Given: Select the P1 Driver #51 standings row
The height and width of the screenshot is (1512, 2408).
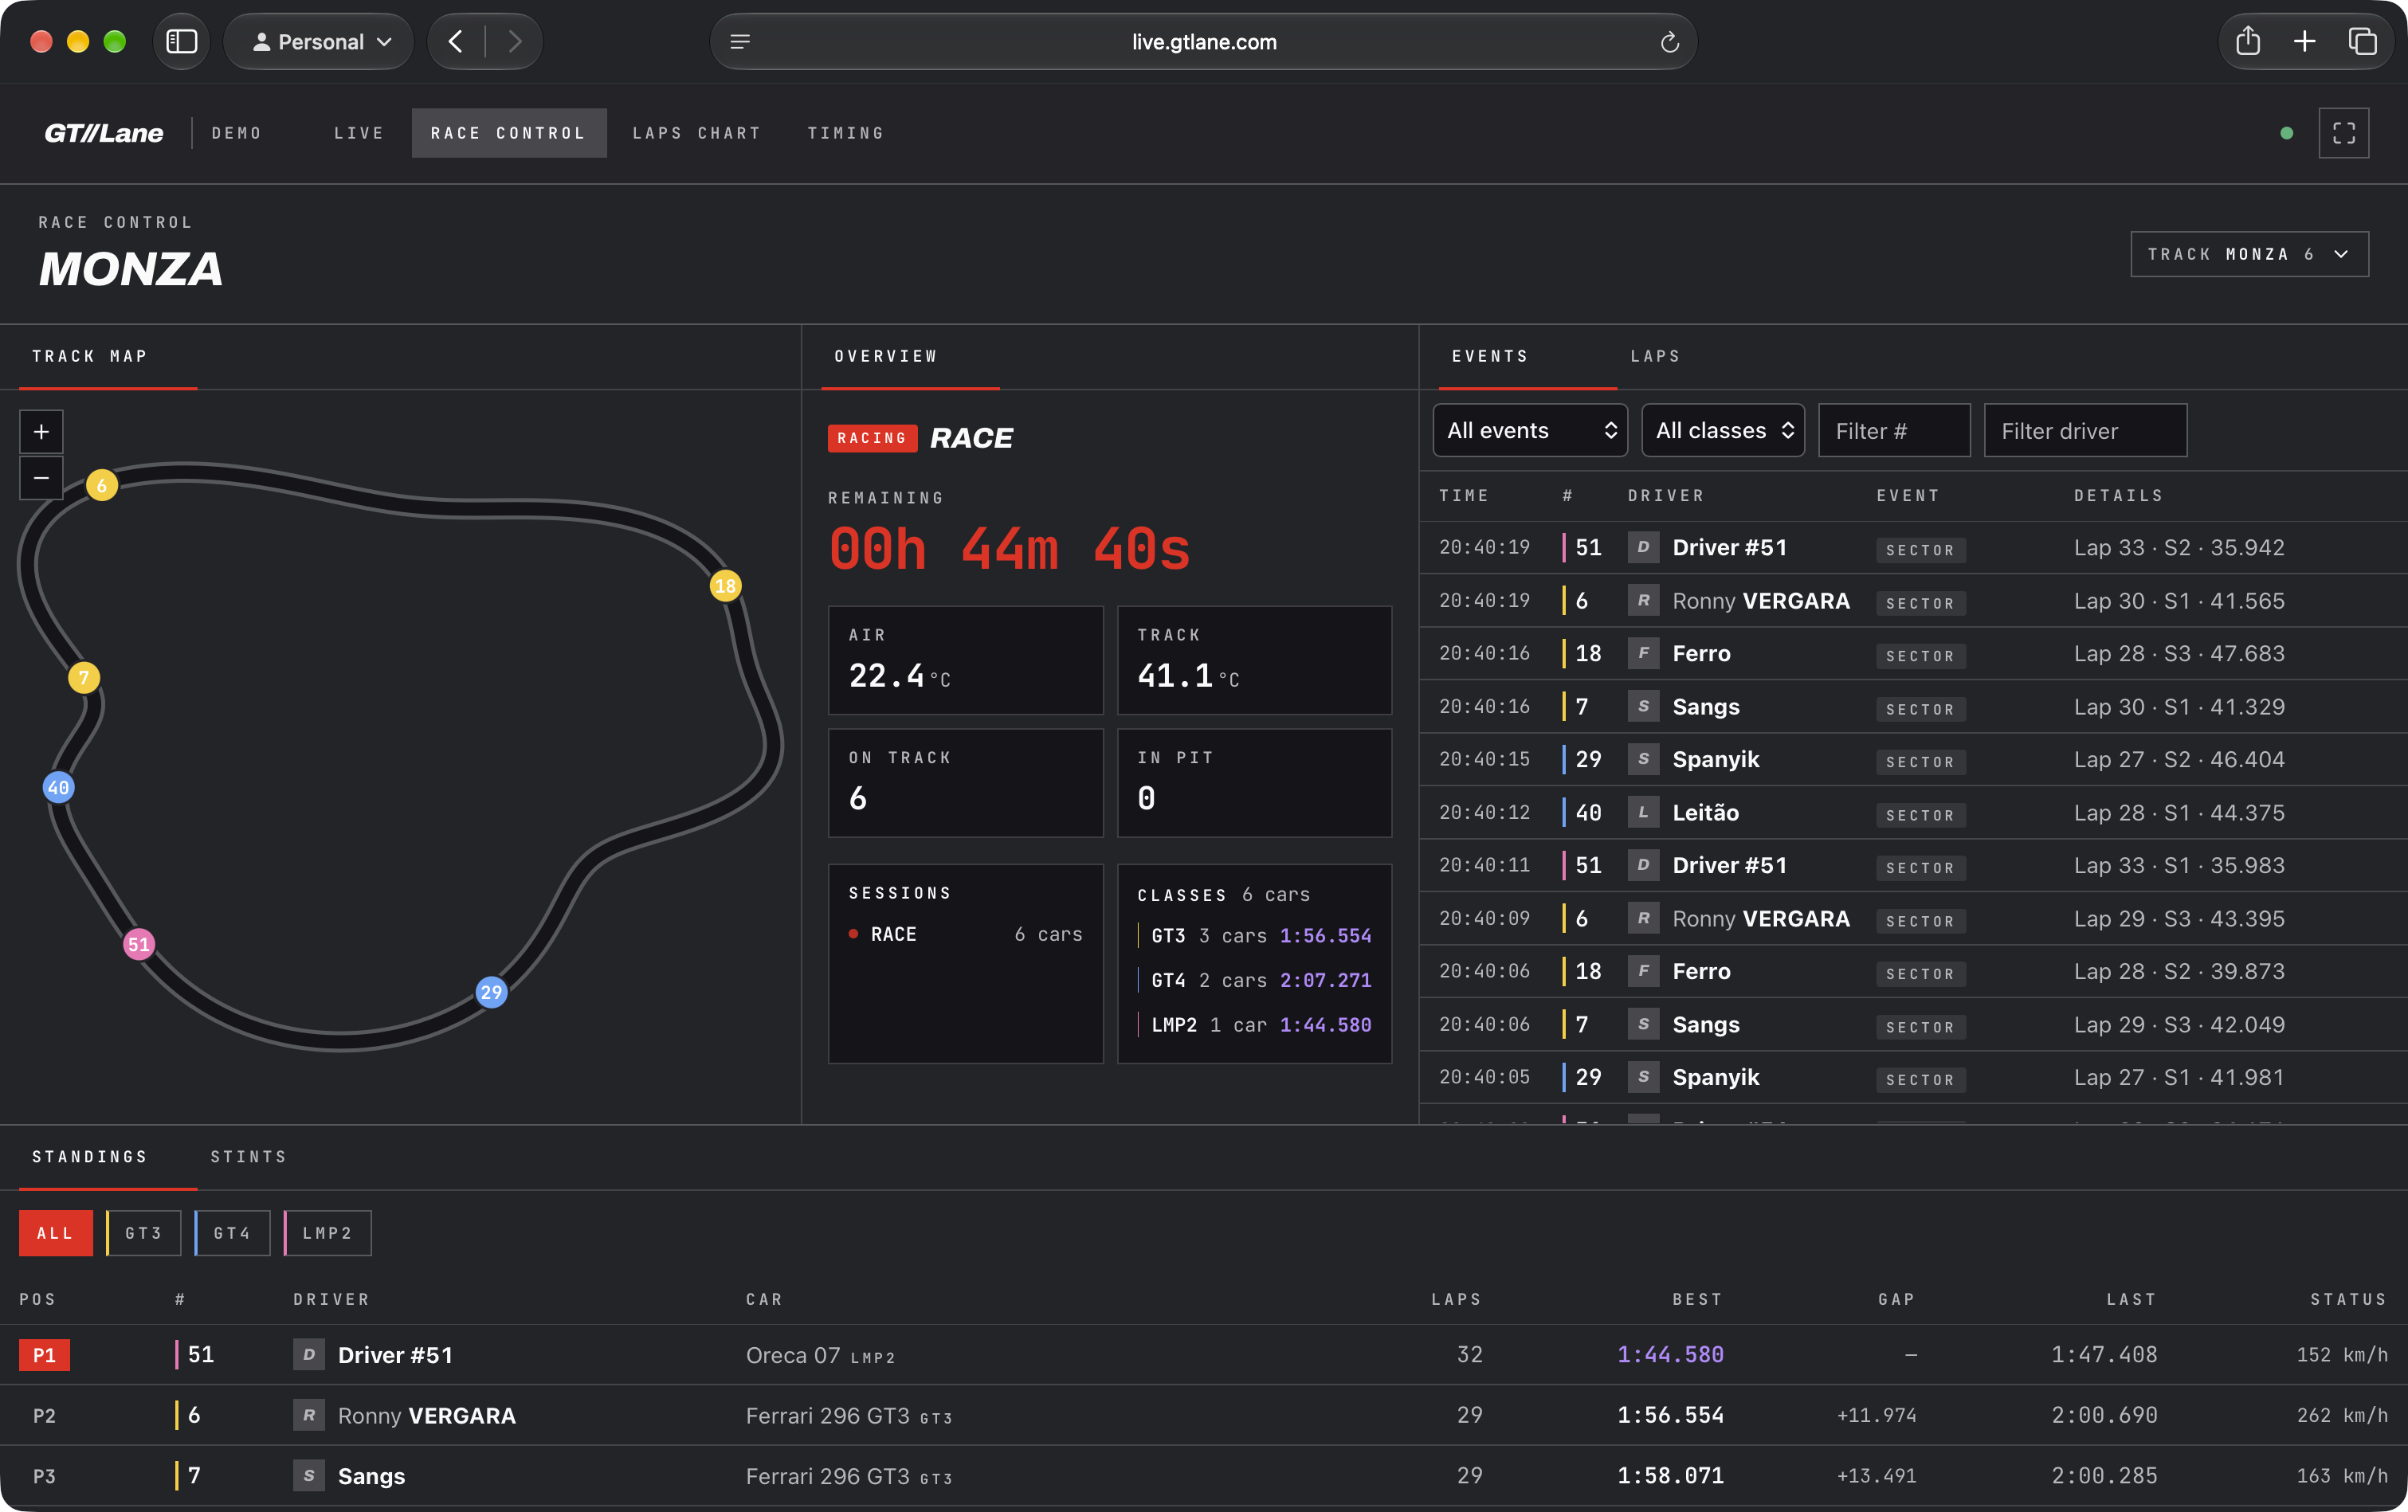Looking at the screenshot, I should click(x=1204, y=1355).
